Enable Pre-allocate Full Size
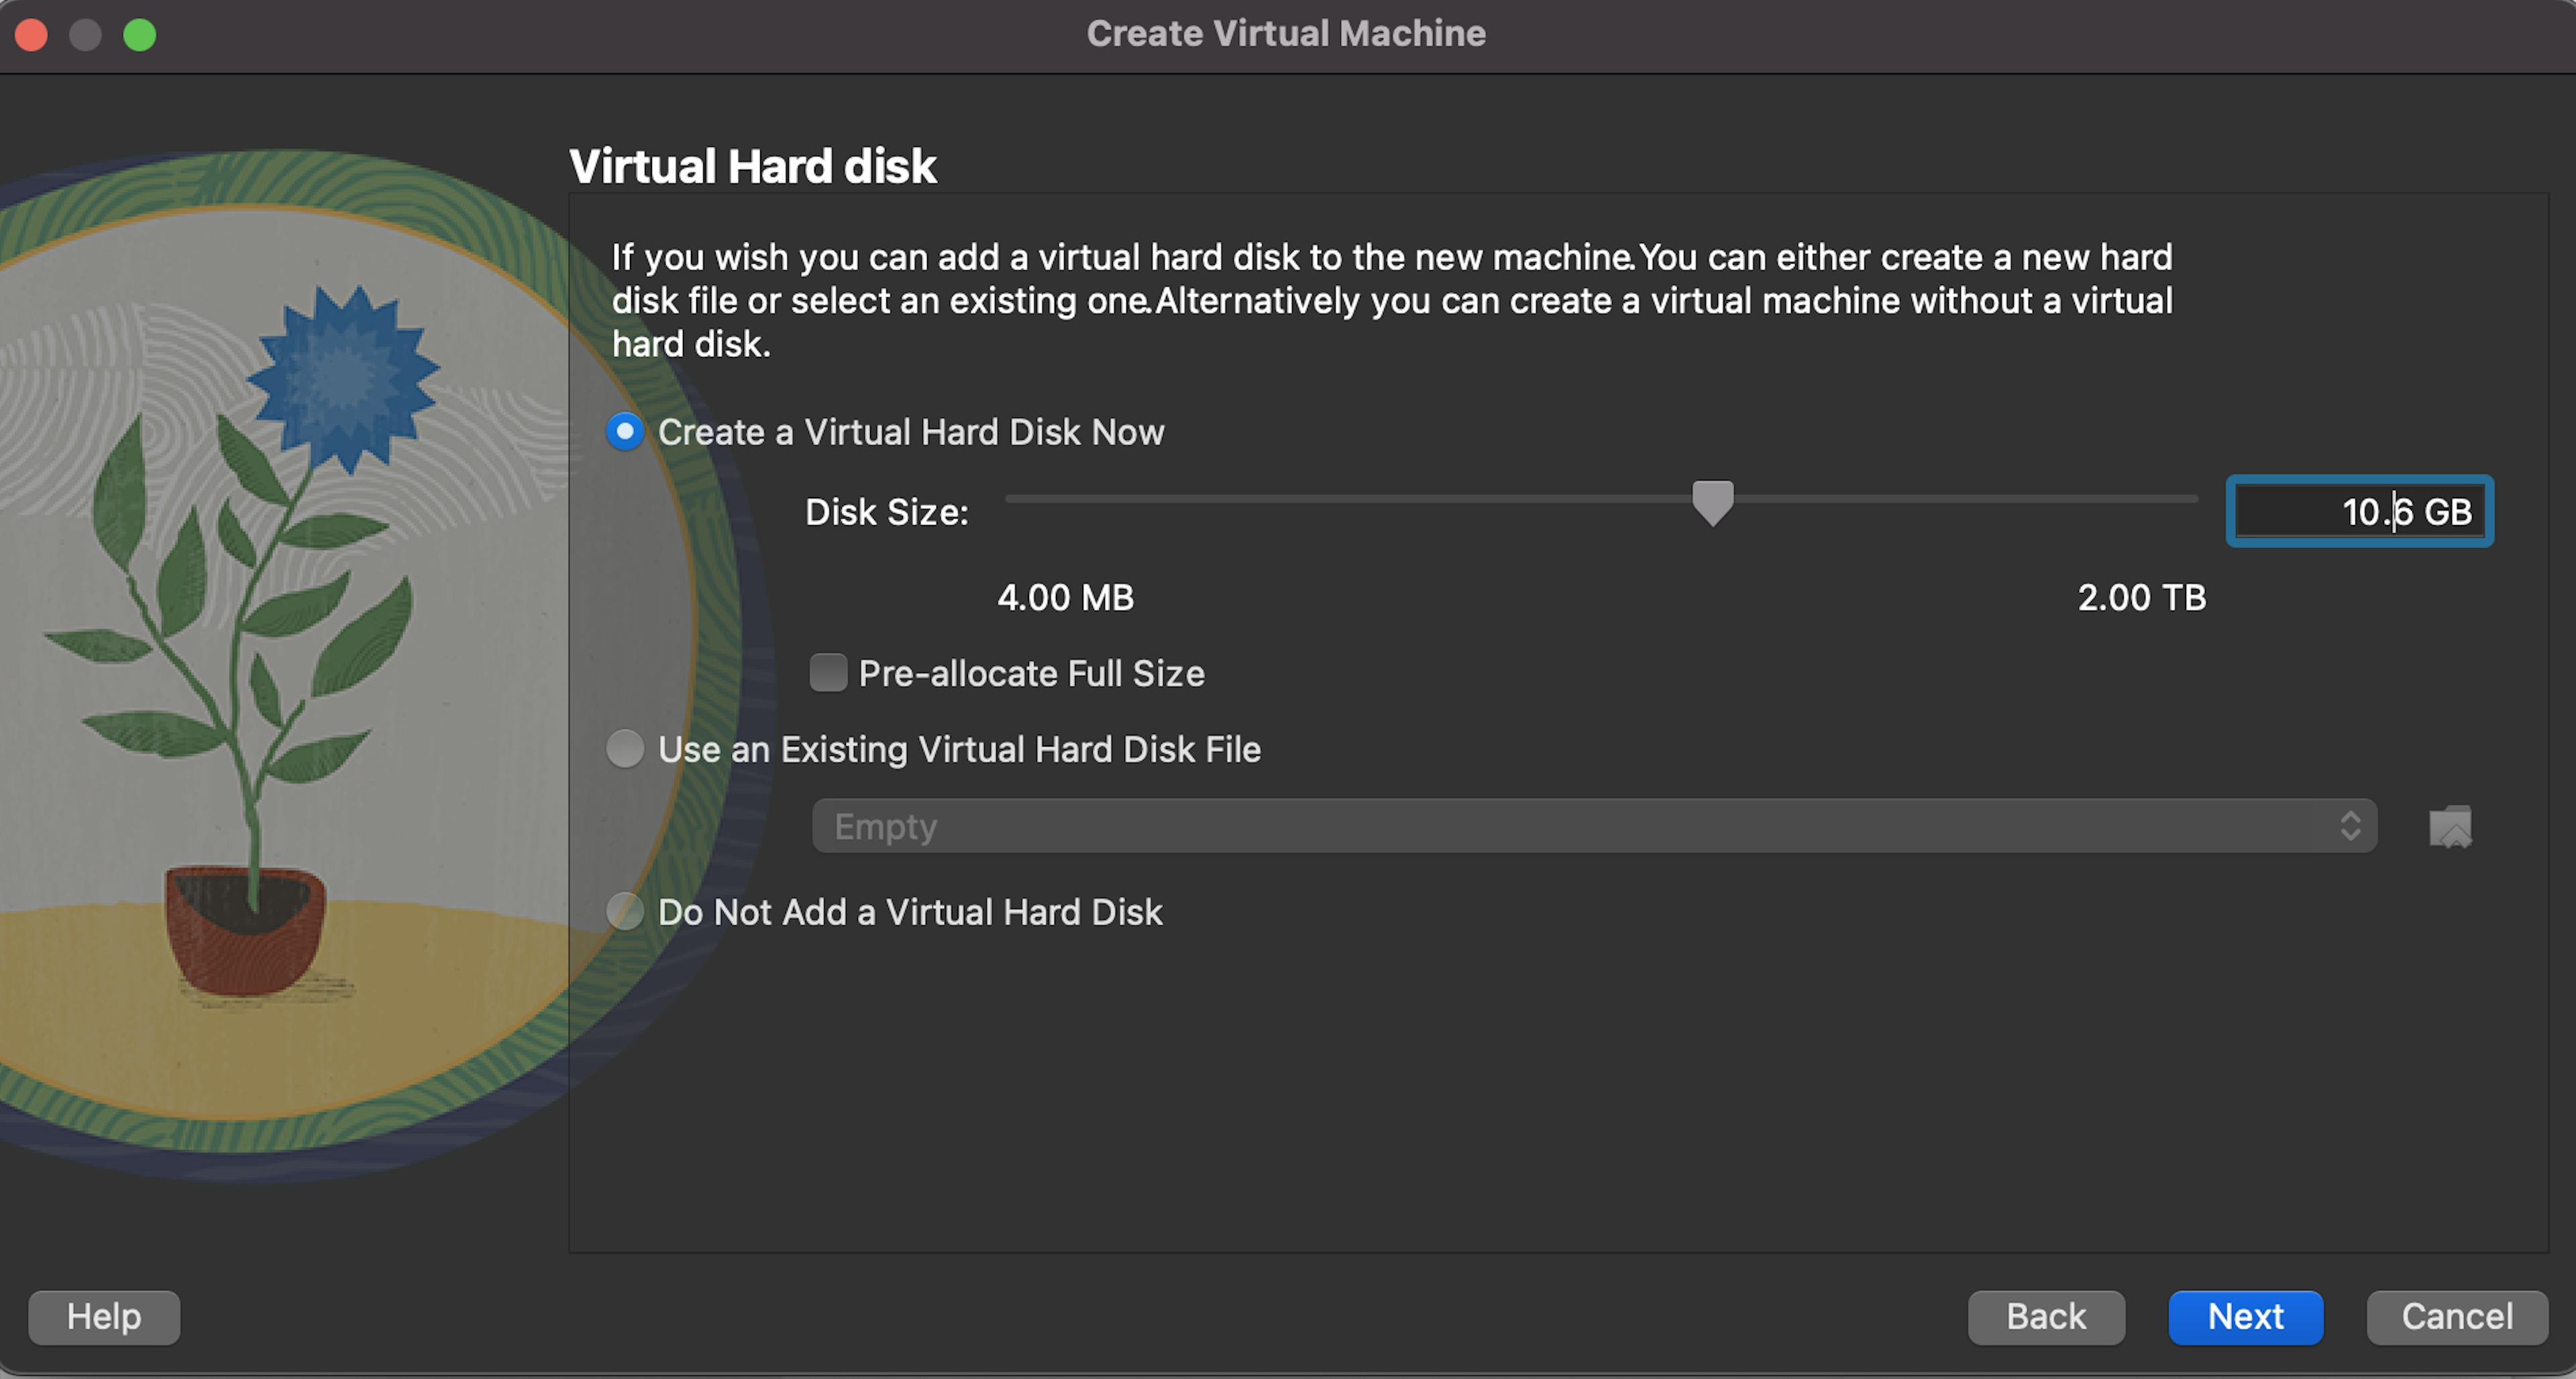The image size is (2576, 1379). 828,673
